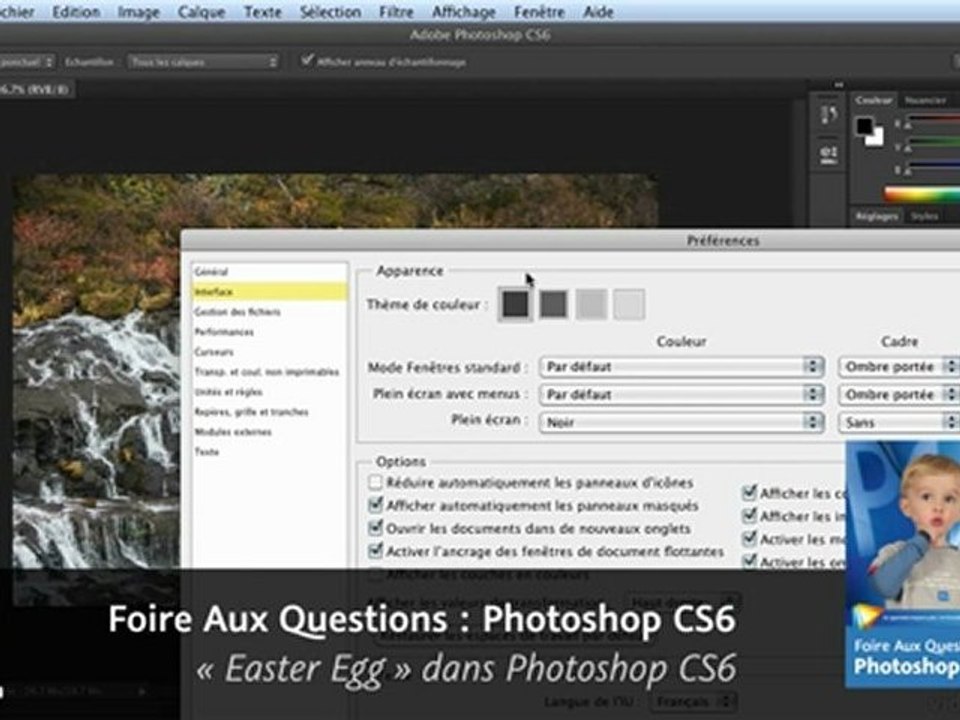Open the Calque menu

coord(201,12)
